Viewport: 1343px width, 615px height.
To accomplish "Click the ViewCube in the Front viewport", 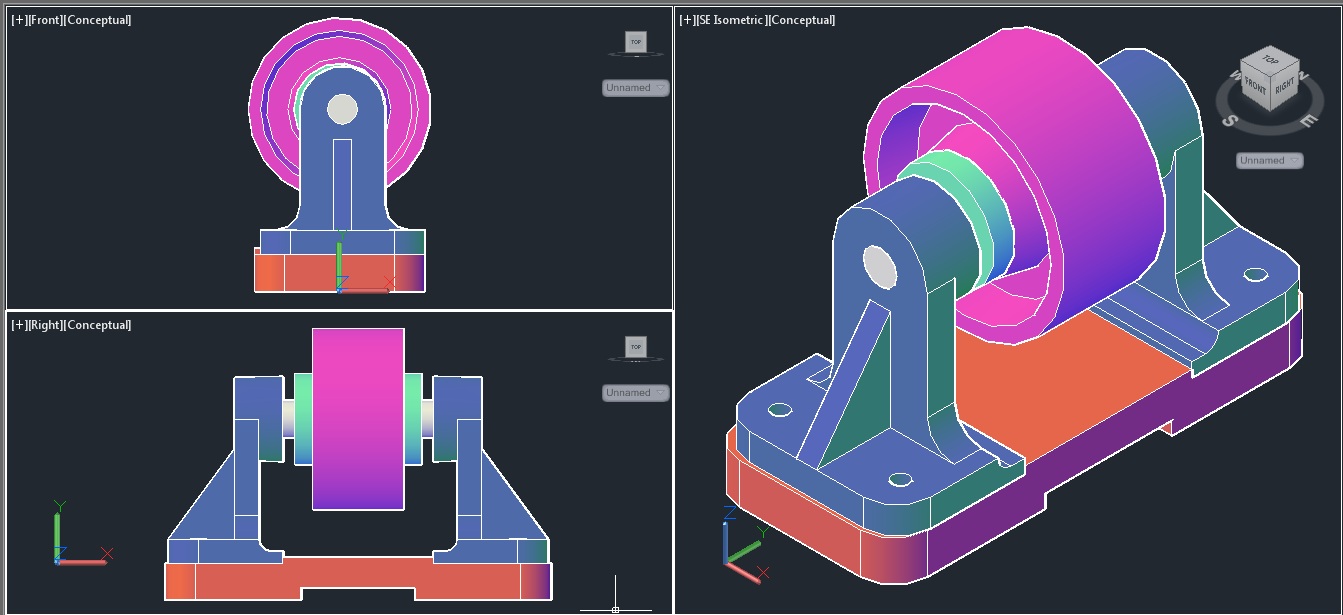I will click(635, 42).
